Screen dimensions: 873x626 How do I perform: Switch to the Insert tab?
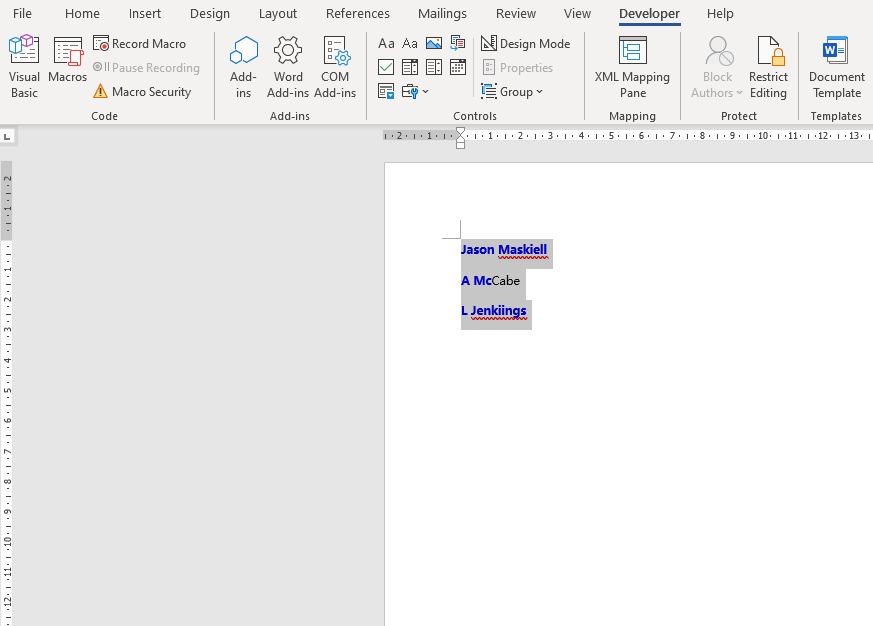coord(145,13)
